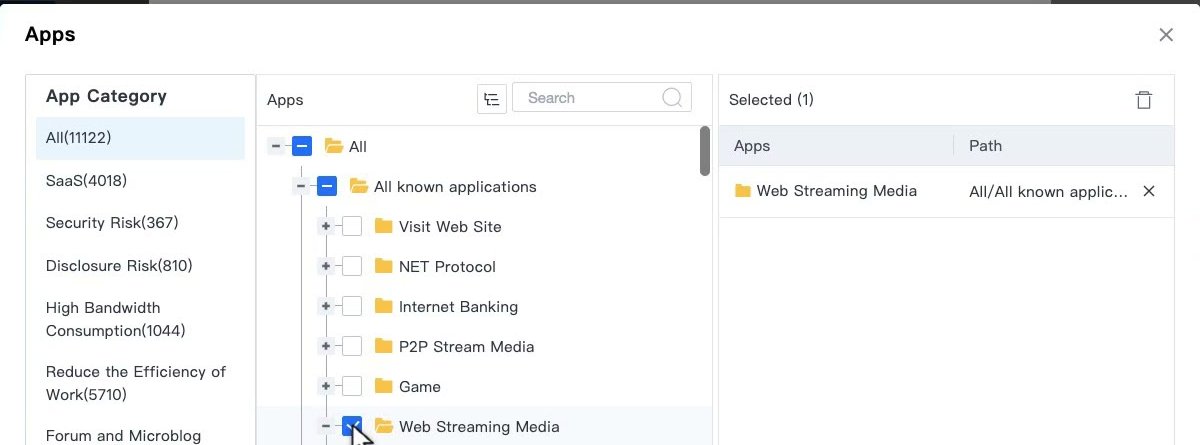Expand the P2P Stream Media node
The width and height of the screenshot is (1200, 445).
pyautogui.click(x=326, y=346)
